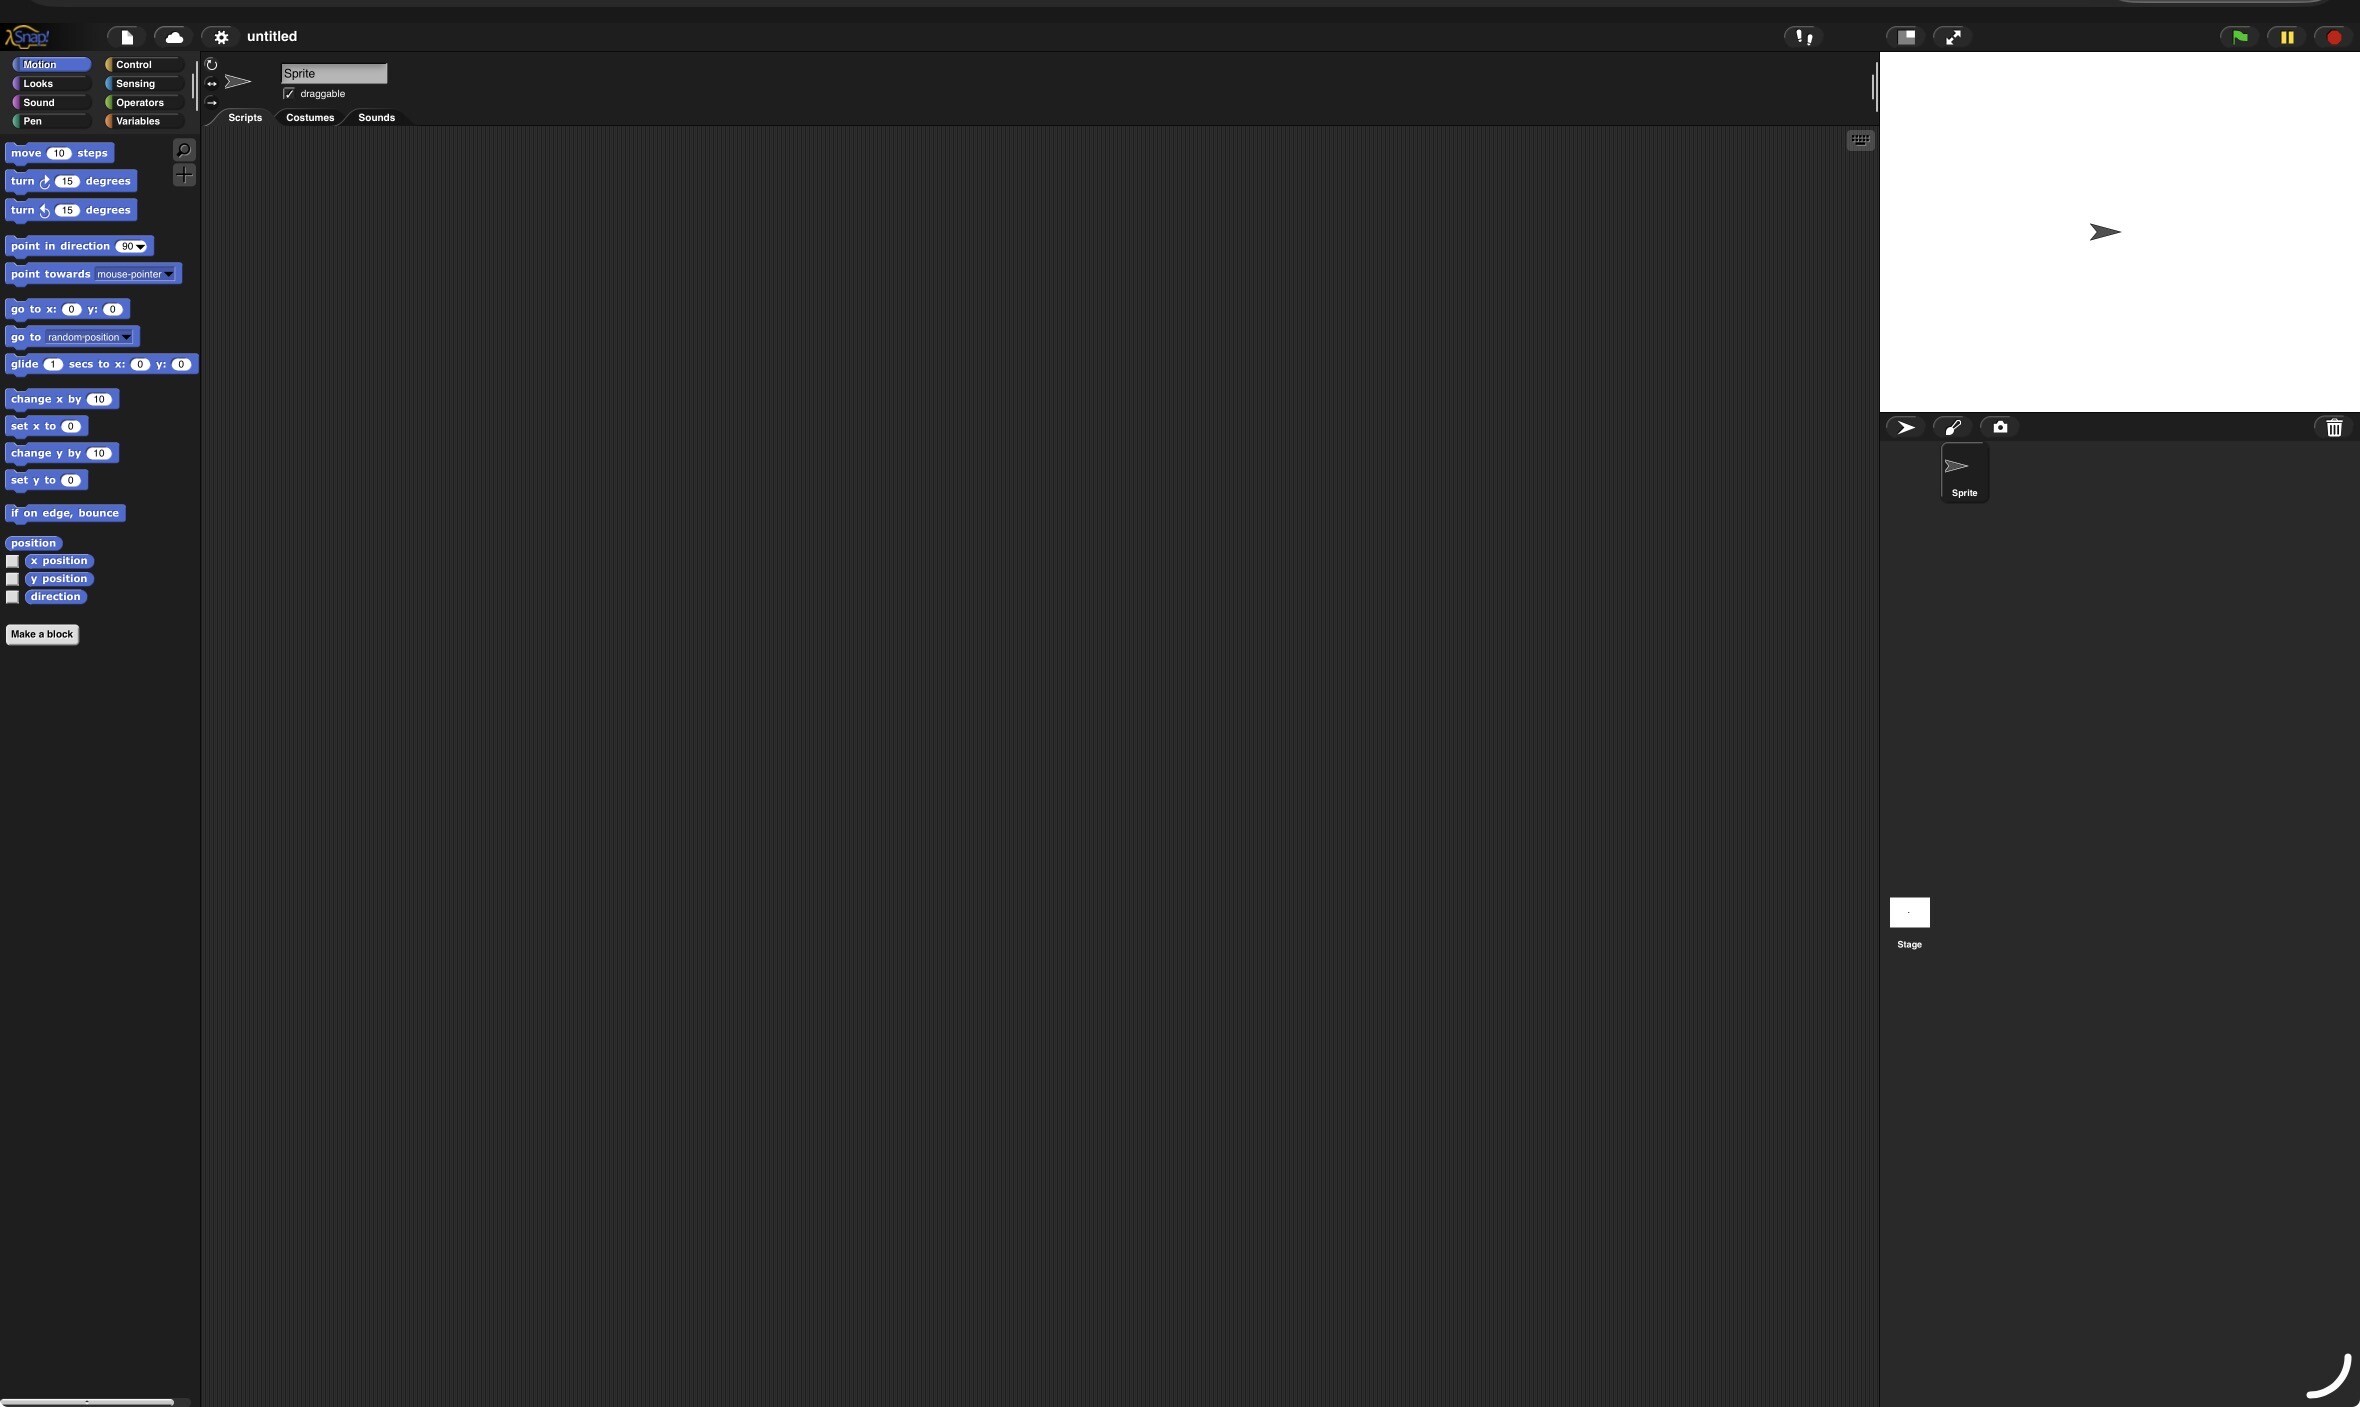Check the x position watcher box
Image resolution: width=2360 pixels, height=1407 pixels.
click(x=12, y=561)
